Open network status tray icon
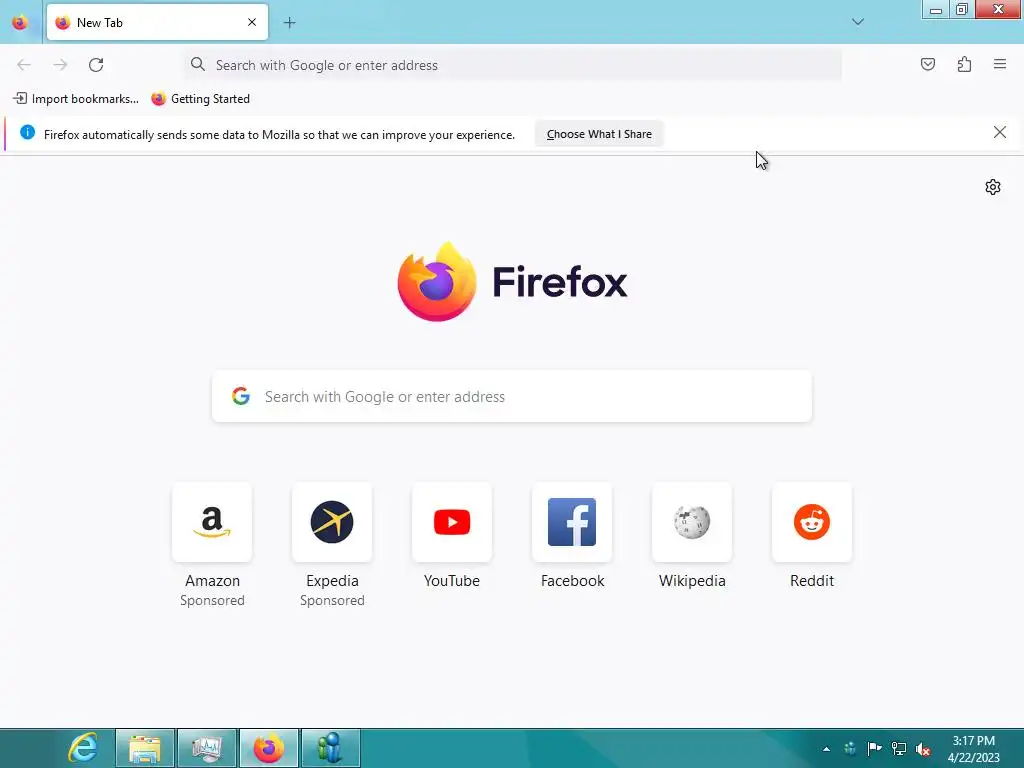The image size is (1024, 768). coord(899,748)
